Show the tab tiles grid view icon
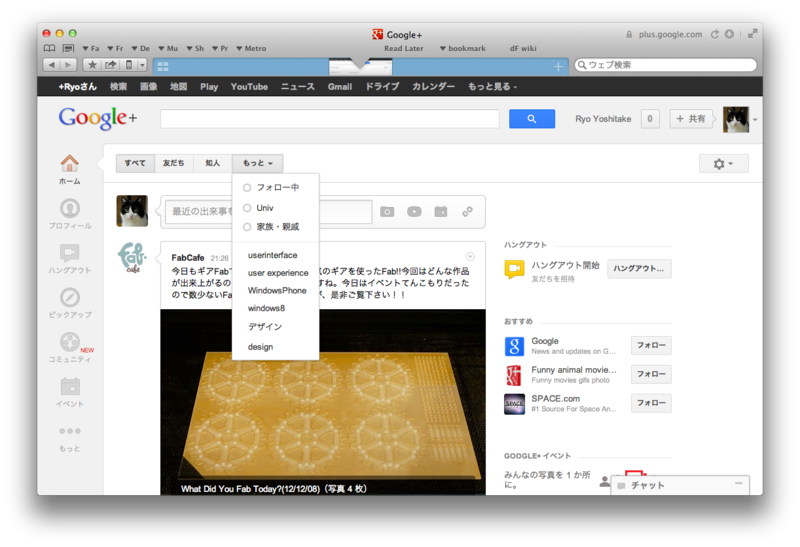The image size is (800, 547). (x=163, y=66)
